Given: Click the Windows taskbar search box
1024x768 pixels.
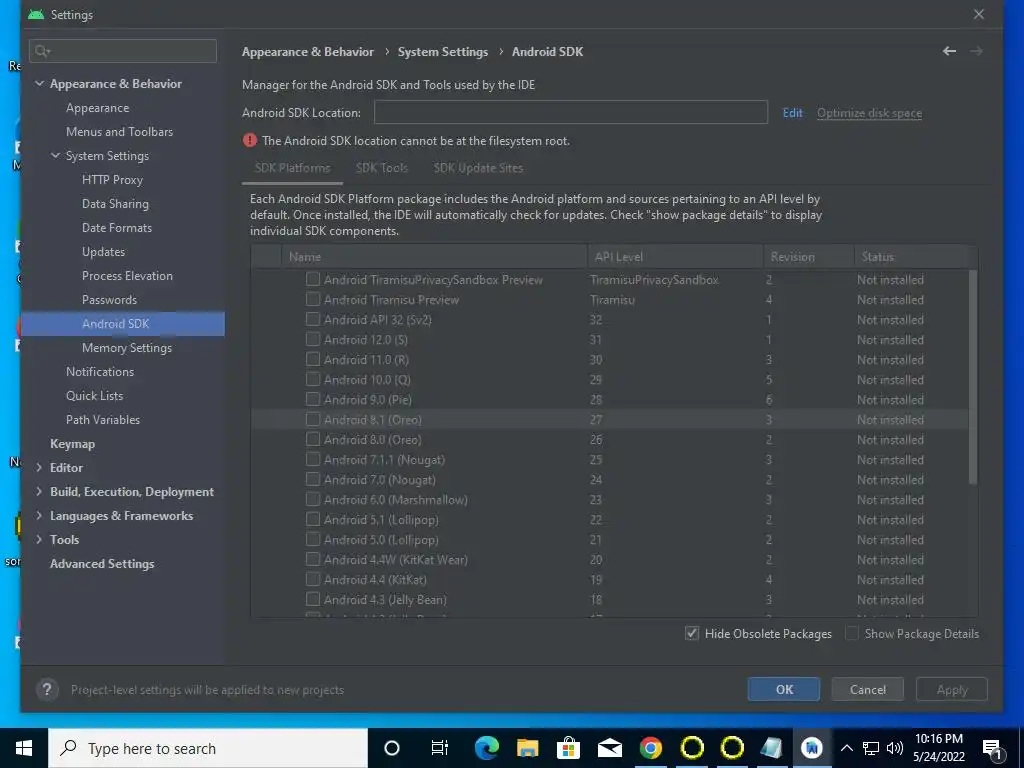Looking at the screenshot, I should 208,748.
